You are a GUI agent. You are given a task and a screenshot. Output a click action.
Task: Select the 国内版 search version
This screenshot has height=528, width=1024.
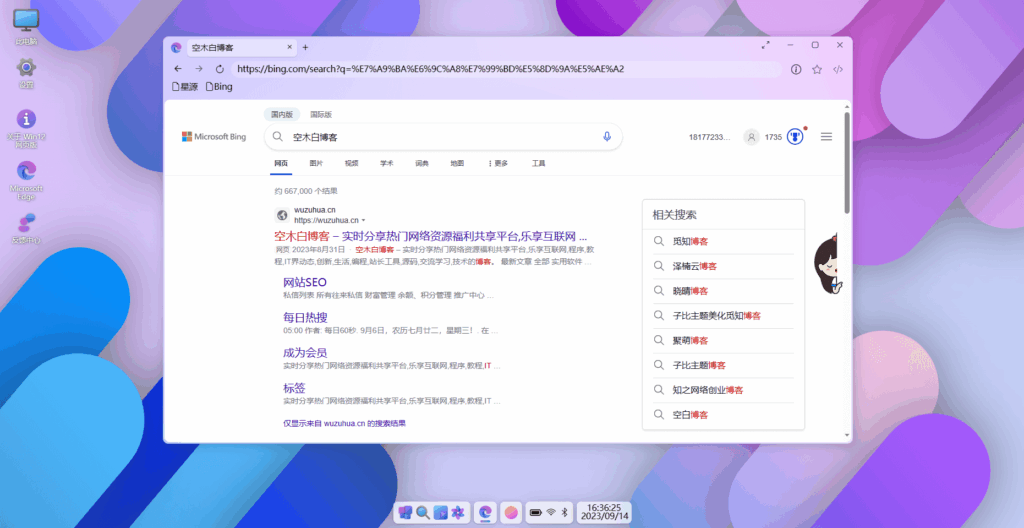pyautogui.click(x=283, y=115)
